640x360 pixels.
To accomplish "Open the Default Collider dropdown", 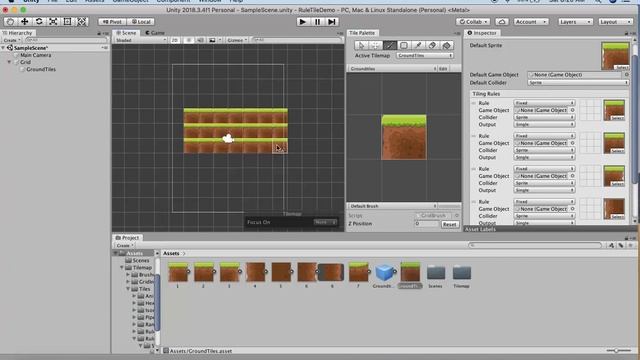I will coord(578,82).
